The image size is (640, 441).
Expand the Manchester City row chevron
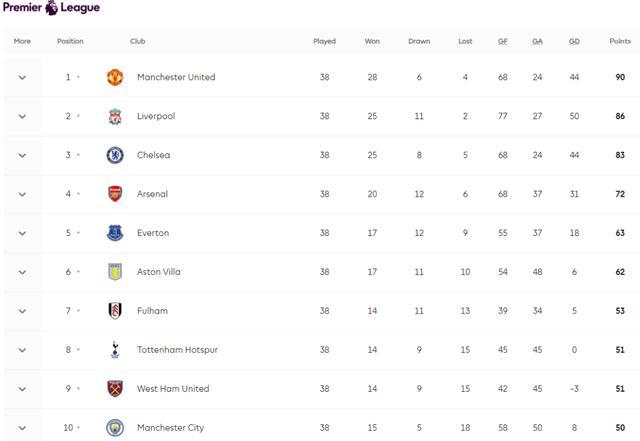click(22, 428)
